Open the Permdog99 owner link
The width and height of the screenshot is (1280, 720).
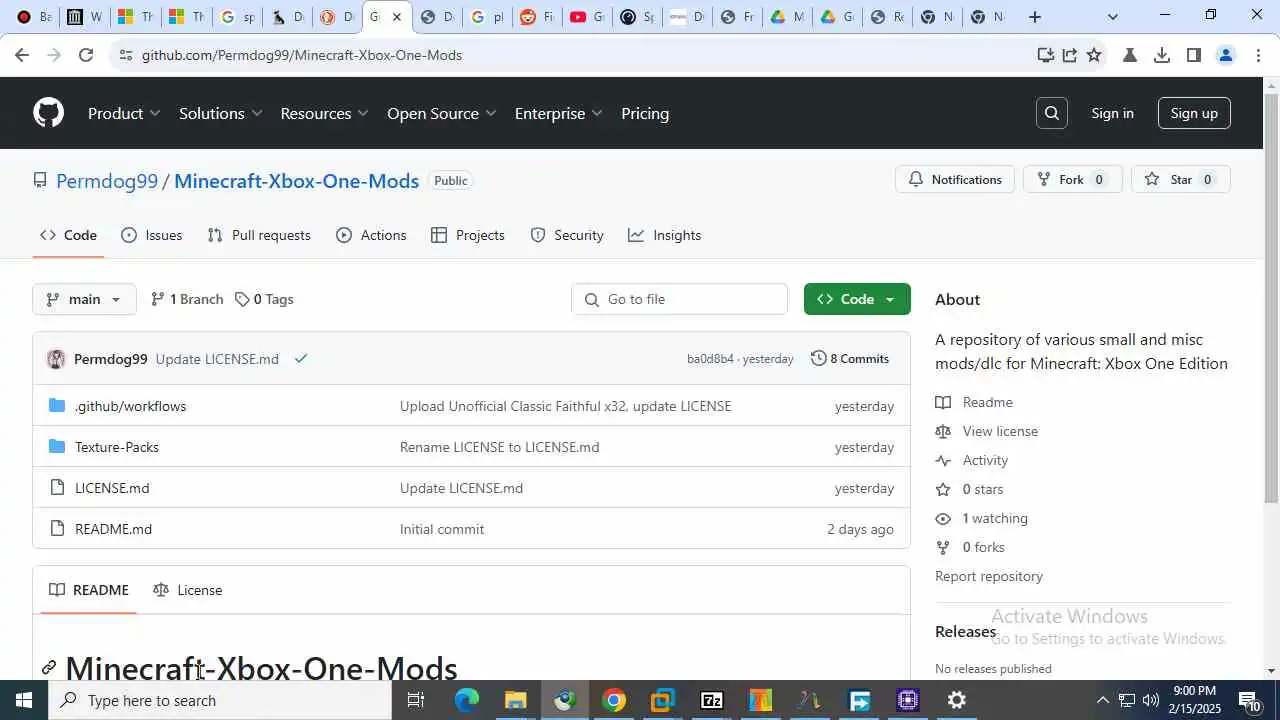[107, 181]
